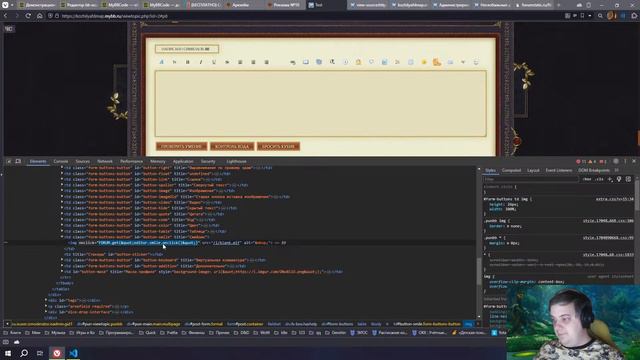Switch to the Performance tab in DevTools
The width and height of the screenshot is (640, 360).
(131, 162)
